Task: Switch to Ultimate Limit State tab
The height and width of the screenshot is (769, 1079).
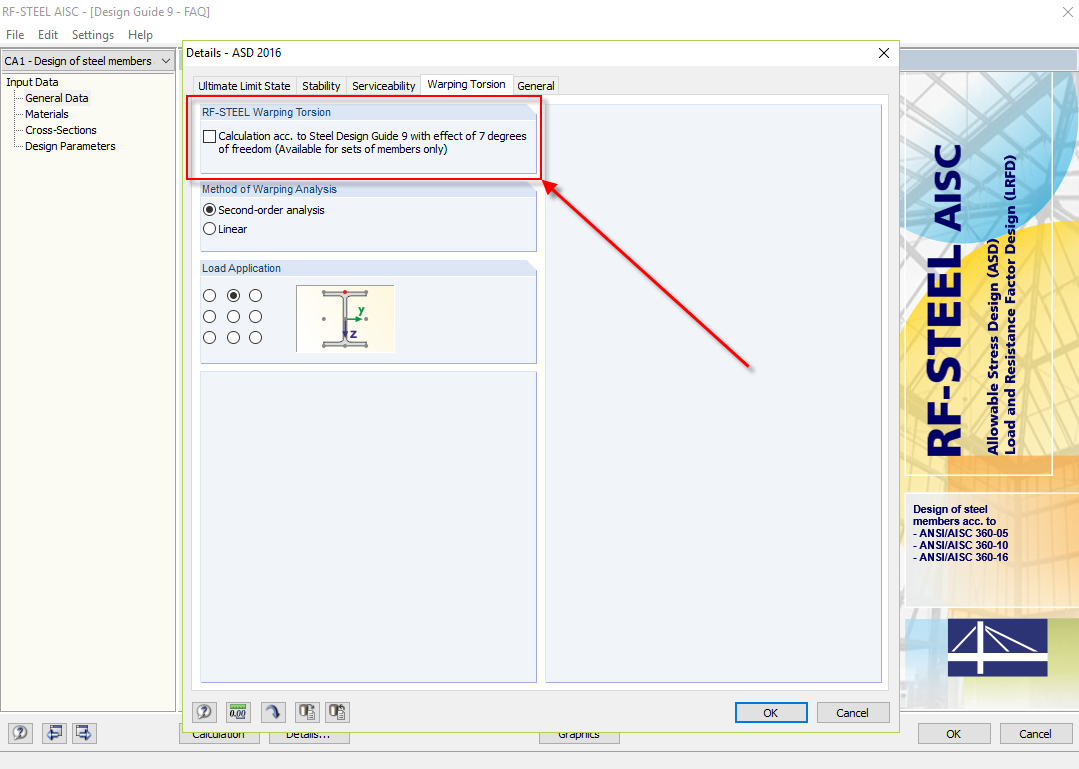Action: [x=244, y=86]
